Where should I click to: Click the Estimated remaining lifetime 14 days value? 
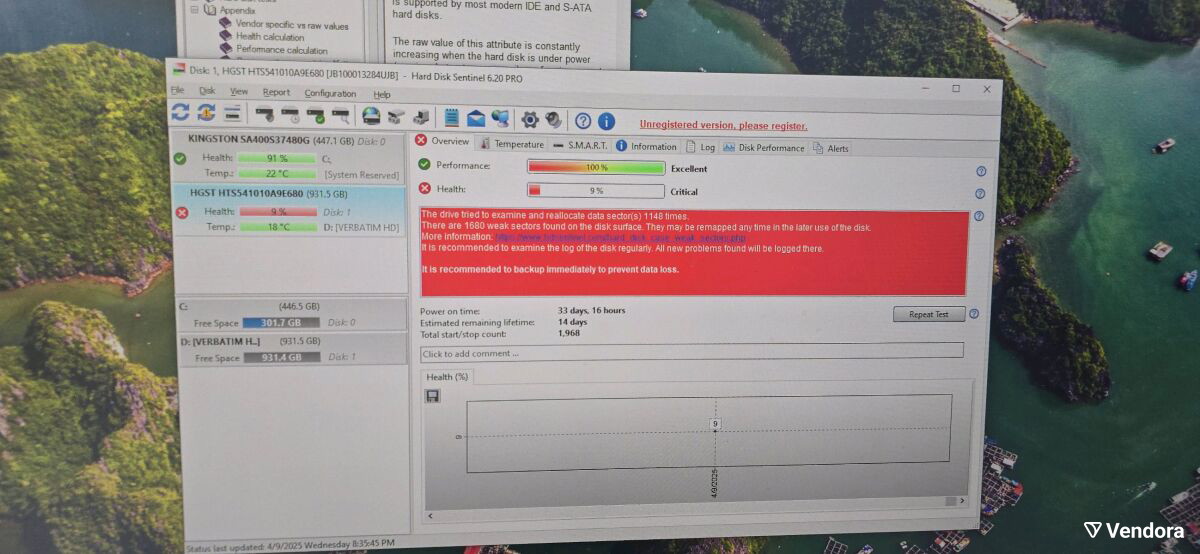click(x=574, y=322)
